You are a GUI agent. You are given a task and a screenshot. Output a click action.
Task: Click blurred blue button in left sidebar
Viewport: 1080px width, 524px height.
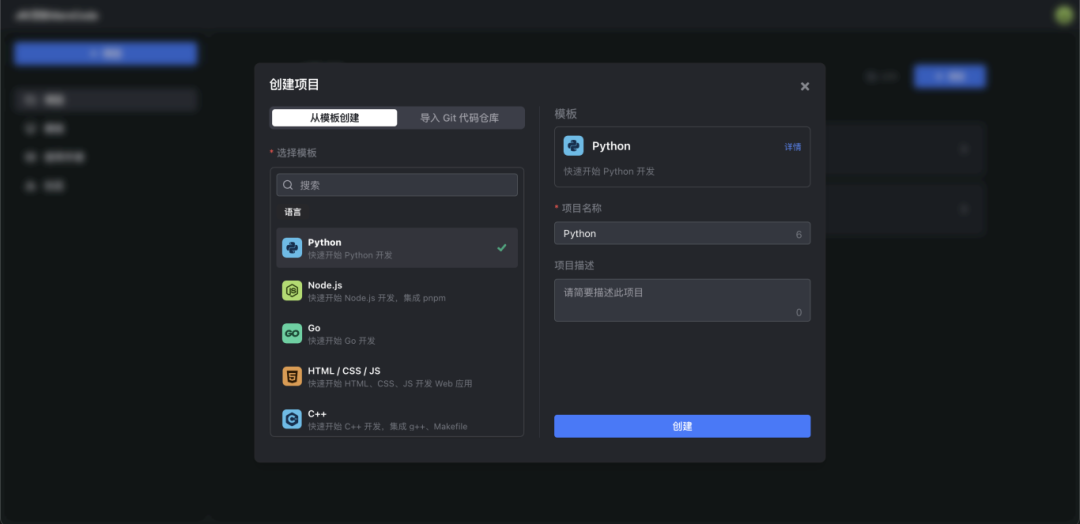coord(105,53)
